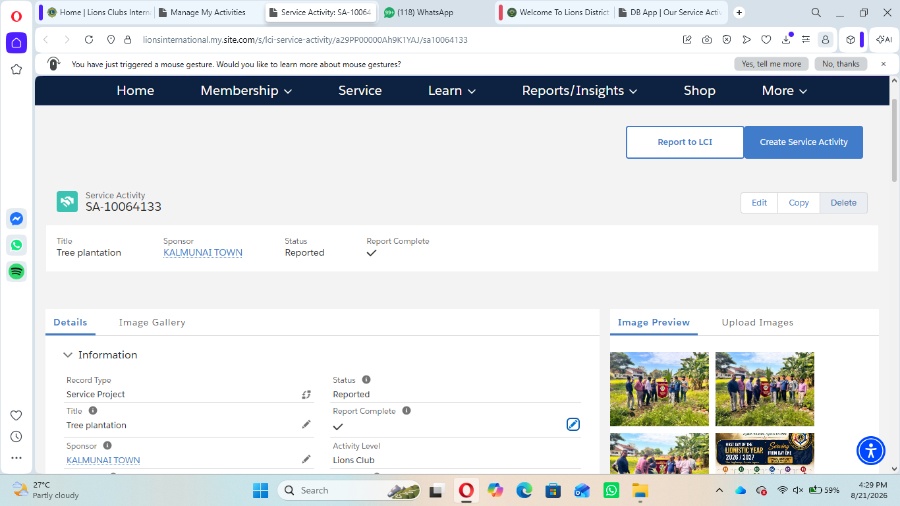
Task: Show Report Complete info tooltip in Details
Action: 406,411
